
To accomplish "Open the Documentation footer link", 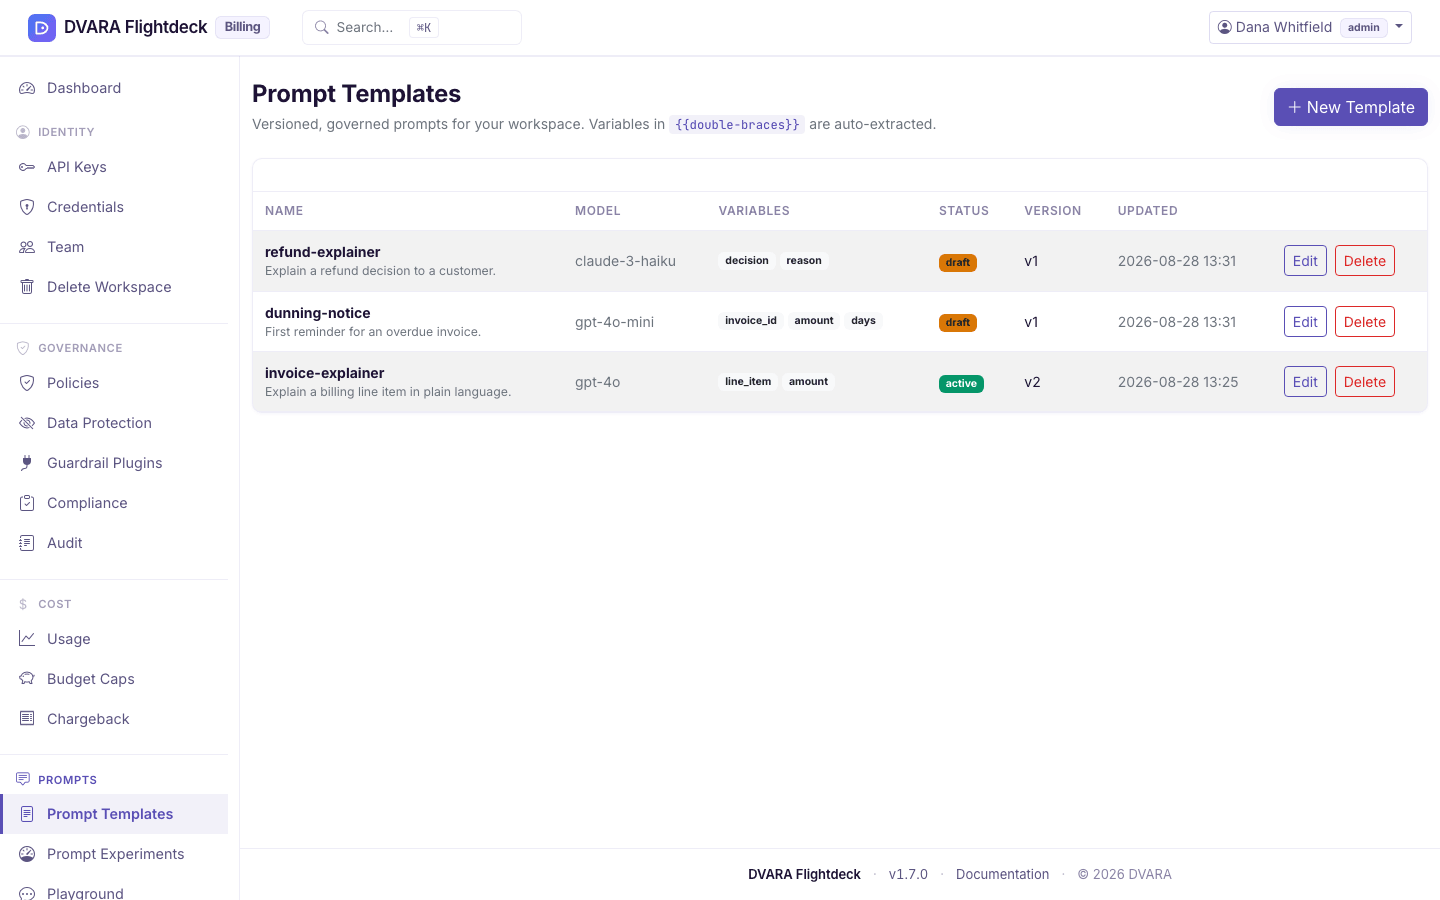I will (x=1002, y=874).
